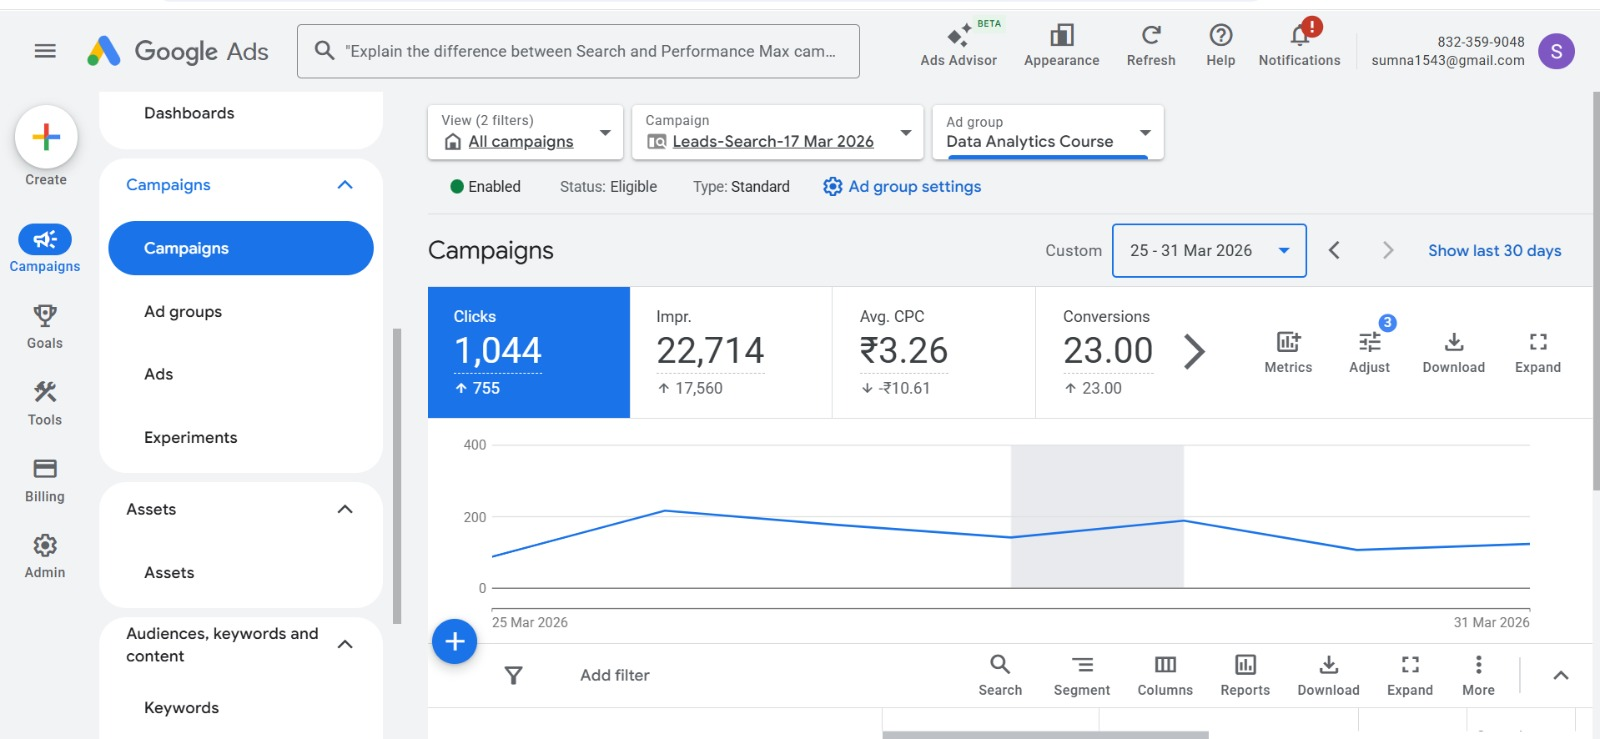Image resolution: width=1600 pixels, height=739 pixels.
Task: Download the table data
Action: (1328, 675)
